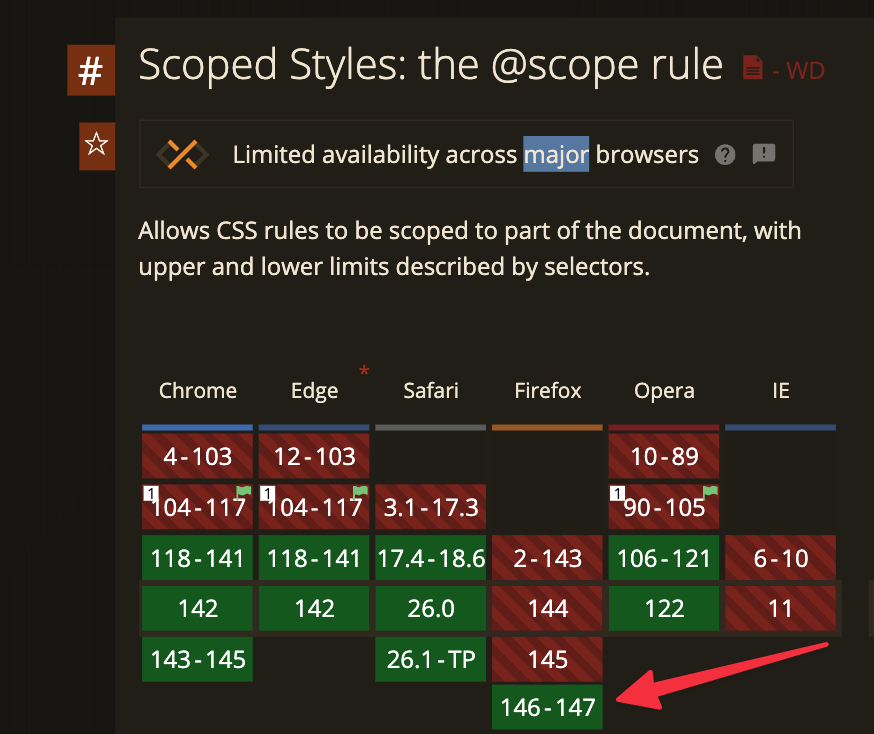This screenshot has width=874, height=734.
Task: Select Safari 26.1-TP cell
Action: (x=430, y=659)
